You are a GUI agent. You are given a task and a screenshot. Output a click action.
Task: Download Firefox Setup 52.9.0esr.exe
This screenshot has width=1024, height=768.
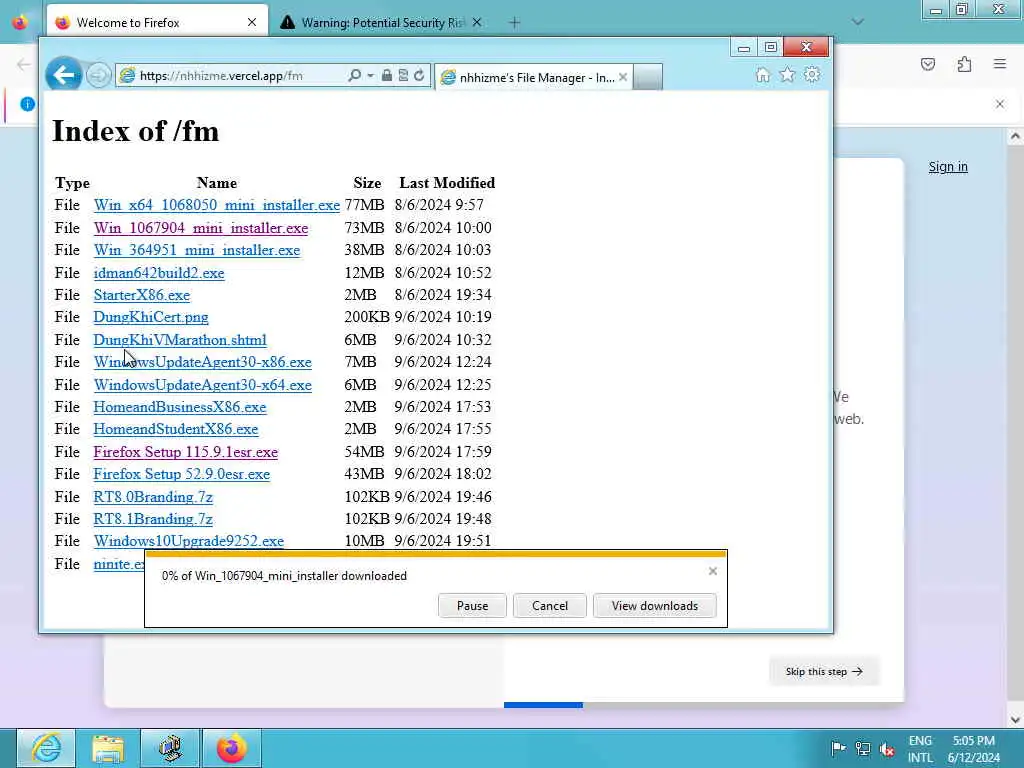point(182,474)
